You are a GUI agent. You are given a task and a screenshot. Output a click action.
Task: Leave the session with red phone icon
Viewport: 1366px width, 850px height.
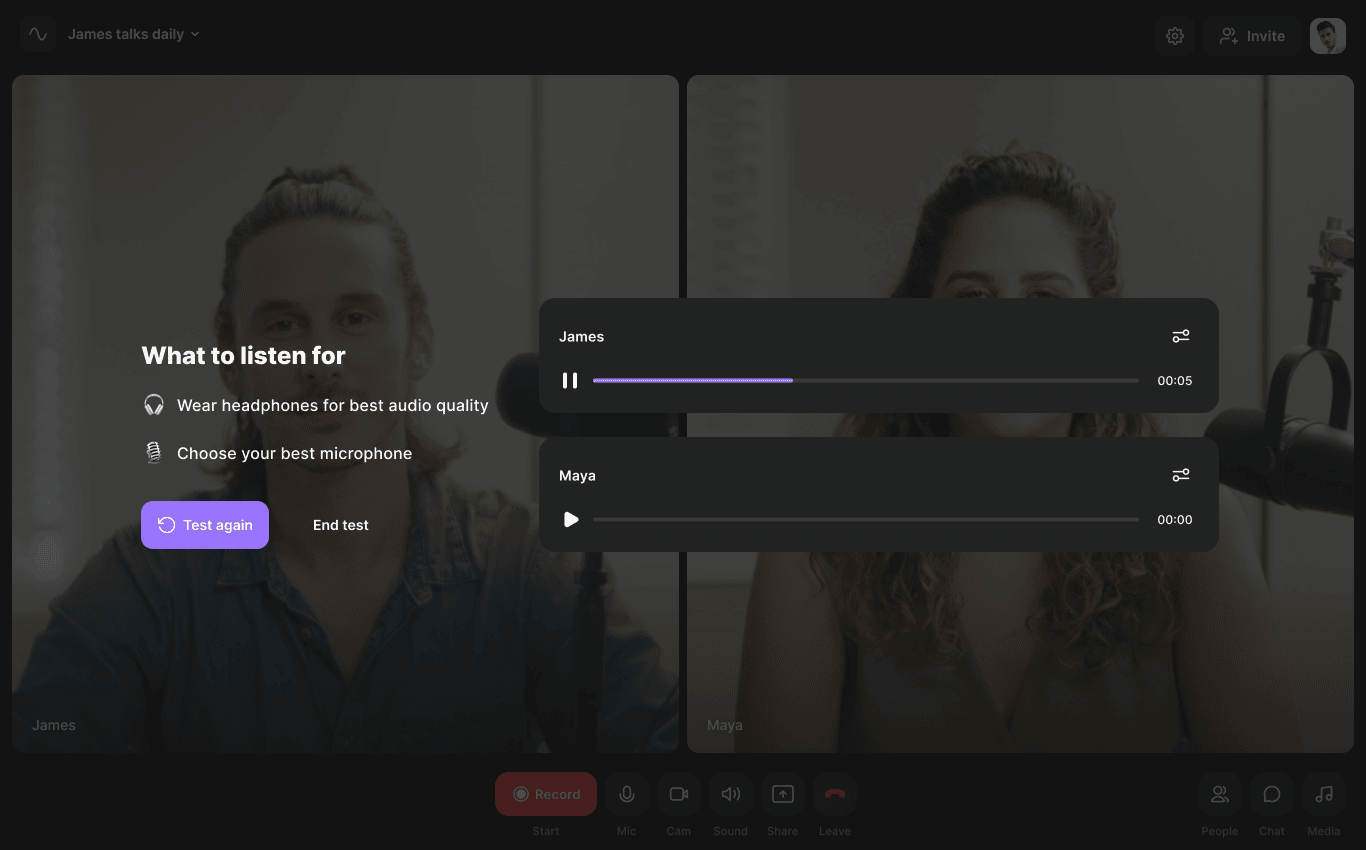(835, 794)
